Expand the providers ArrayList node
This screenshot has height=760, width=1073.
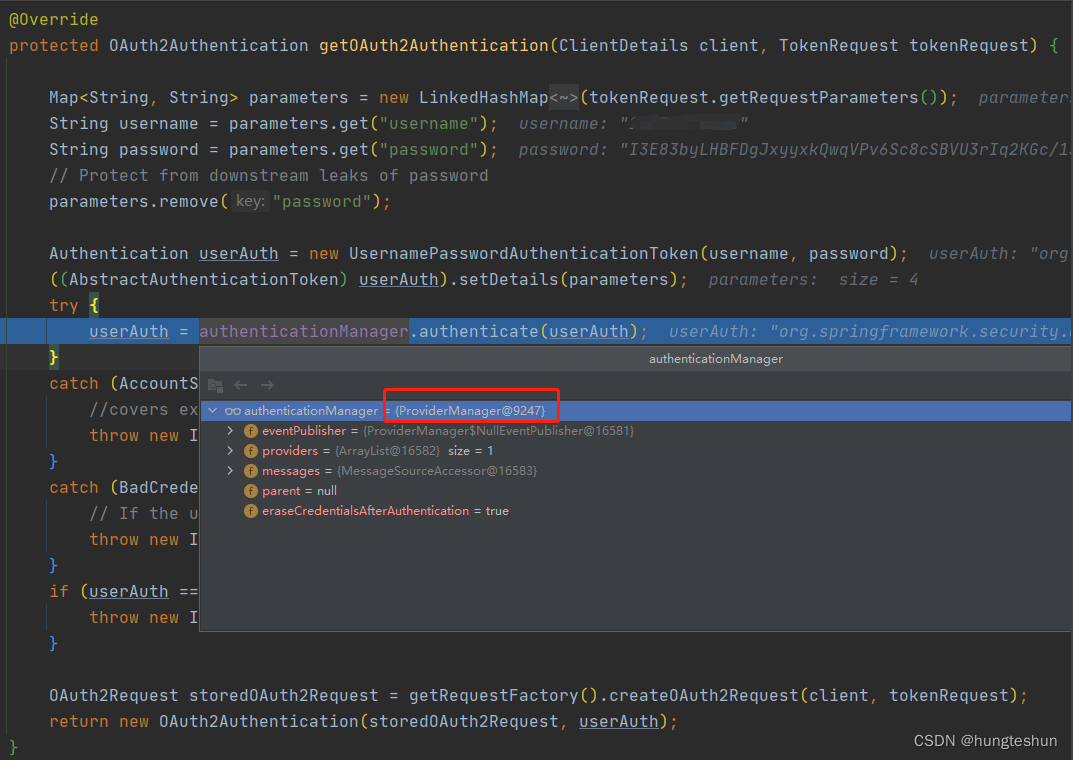click(229, 450)
